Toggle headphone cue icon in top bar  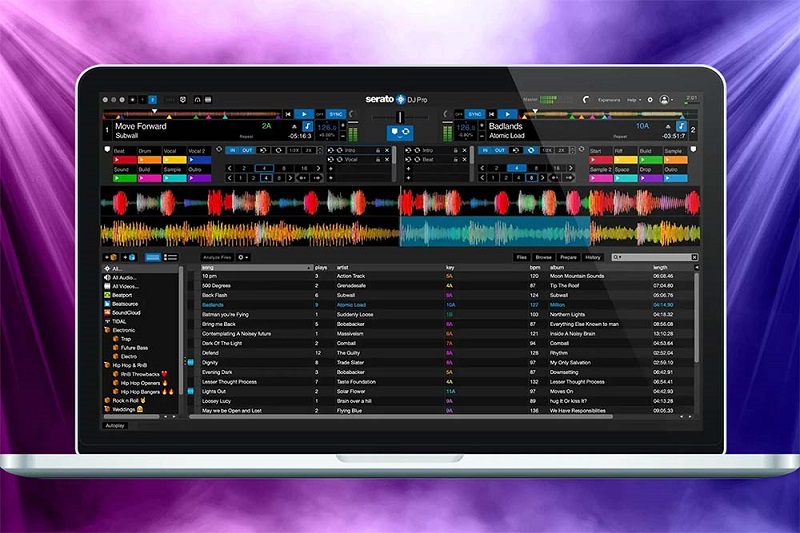[x=197, y=100]
